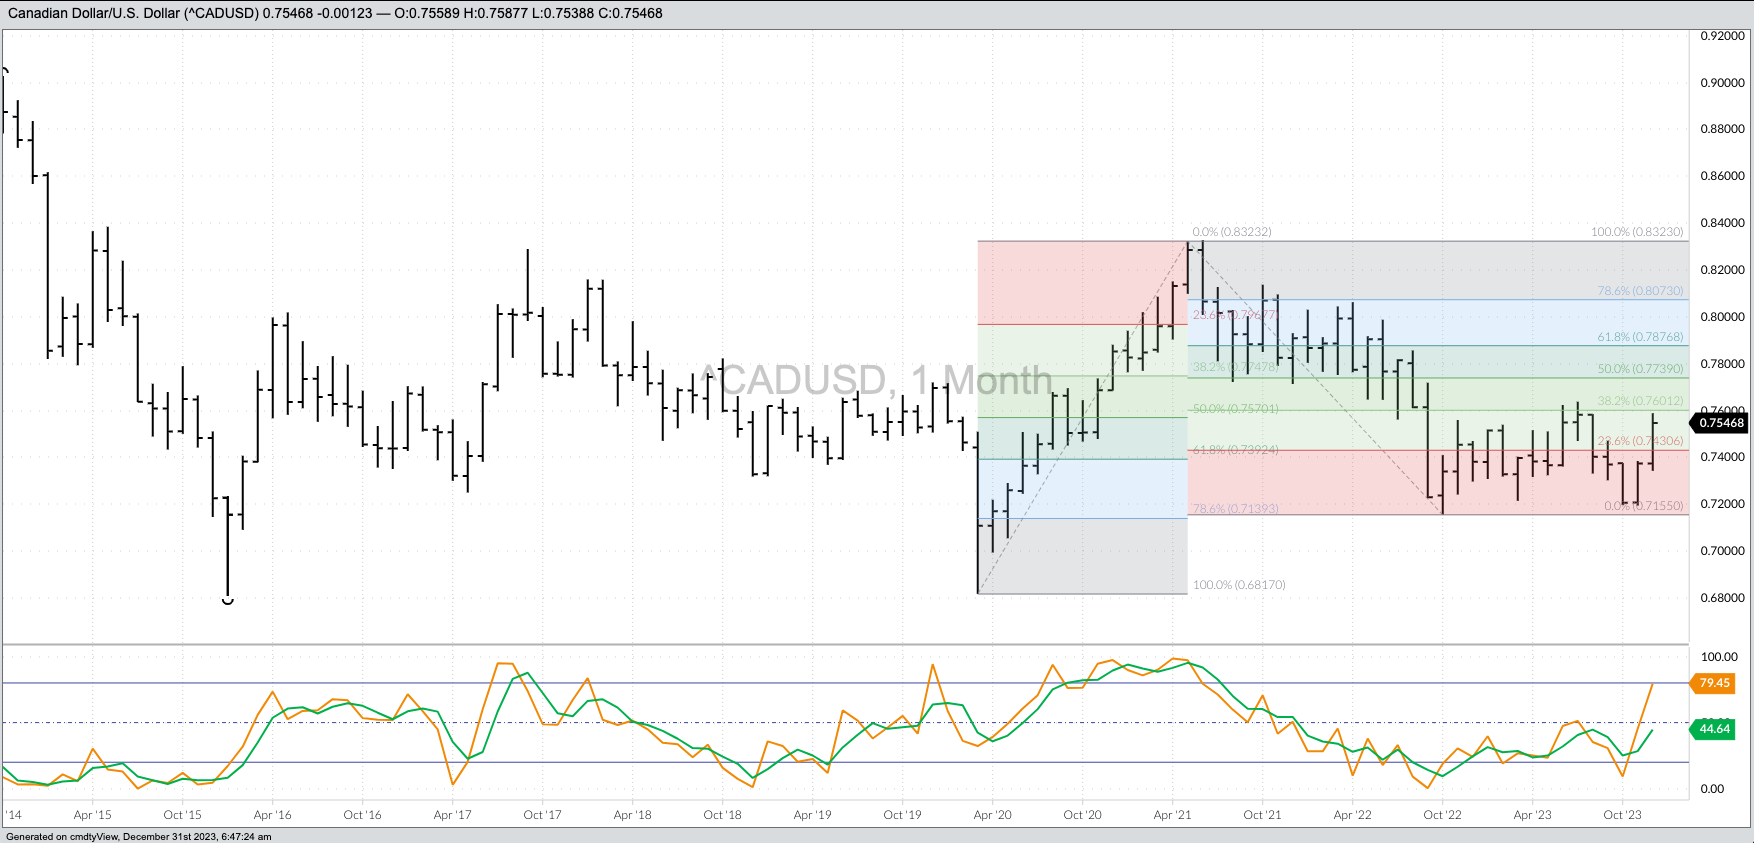1754x843 pixels.
Task: Select the 61.8% (0.78768) retracement label
Action: point(1640,338)
